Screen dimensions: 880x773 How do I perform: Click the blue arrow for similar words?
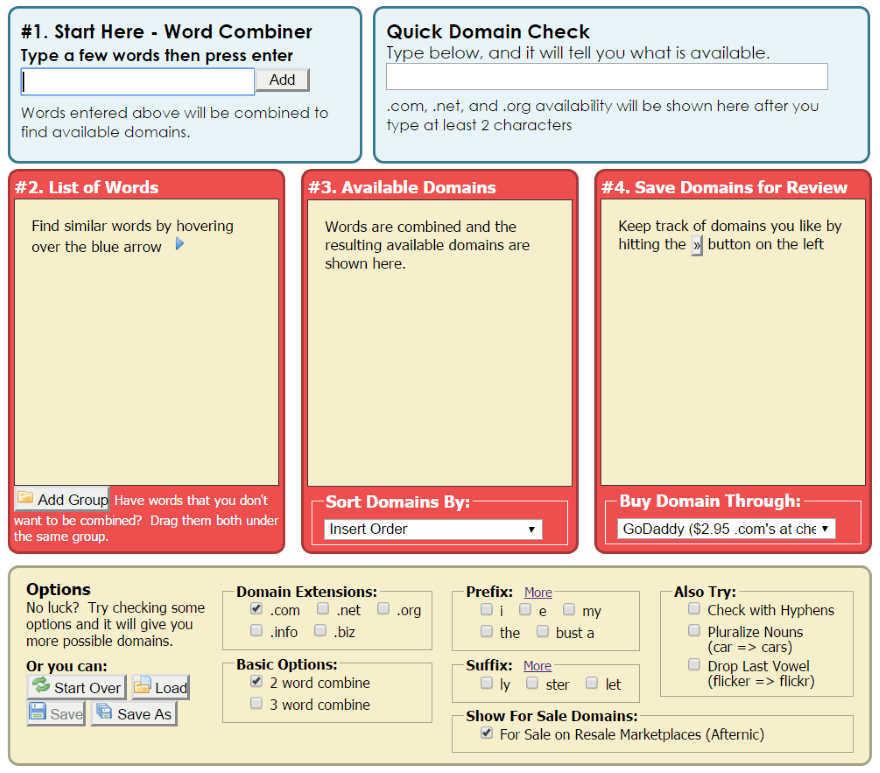coord(180,244)
